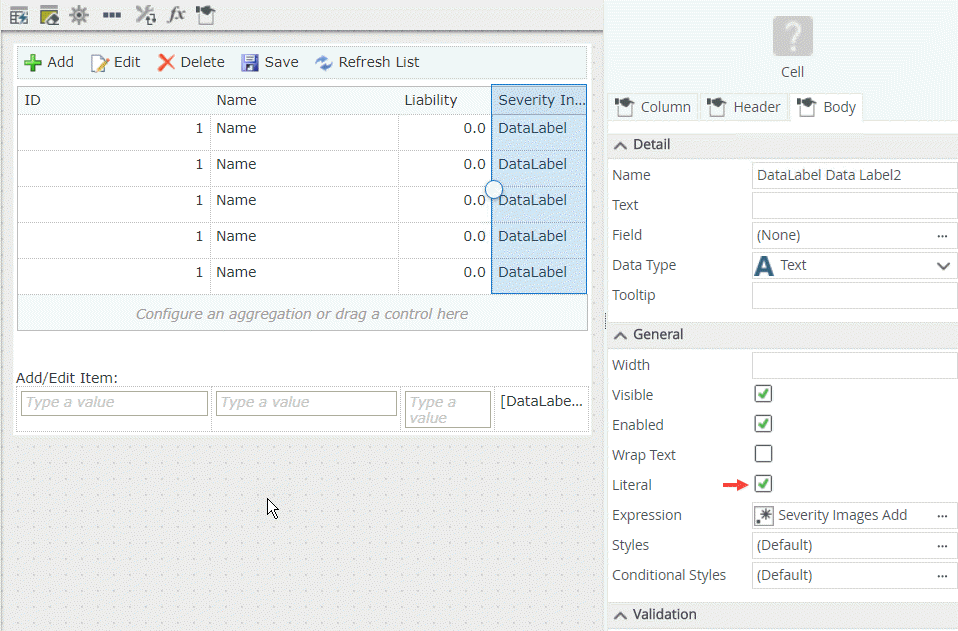
Task: Click the fx expressions icon in toolbar
Action: pos(176,15)
